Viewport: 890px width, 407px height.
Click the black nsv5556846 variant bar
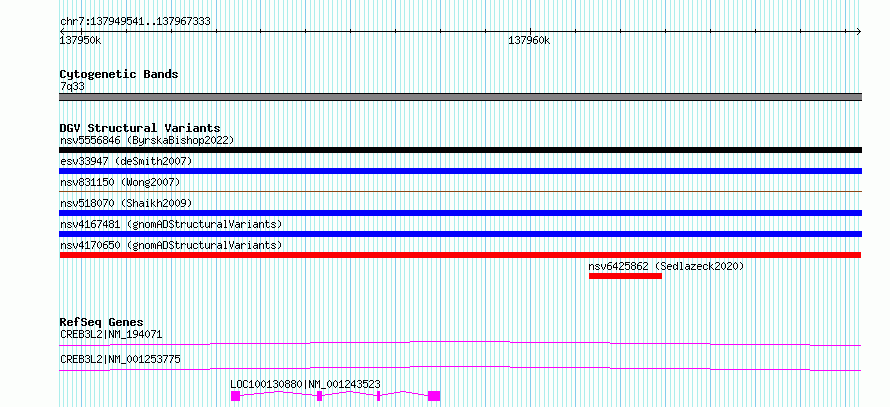pyautogui.click(x=460, y=150)
